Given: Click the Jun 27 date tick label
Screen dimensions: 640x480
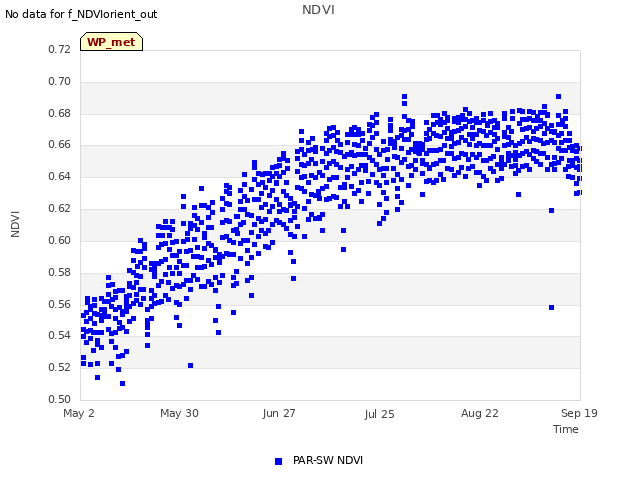Looking at the screenshot, I should tap(279, 413).
